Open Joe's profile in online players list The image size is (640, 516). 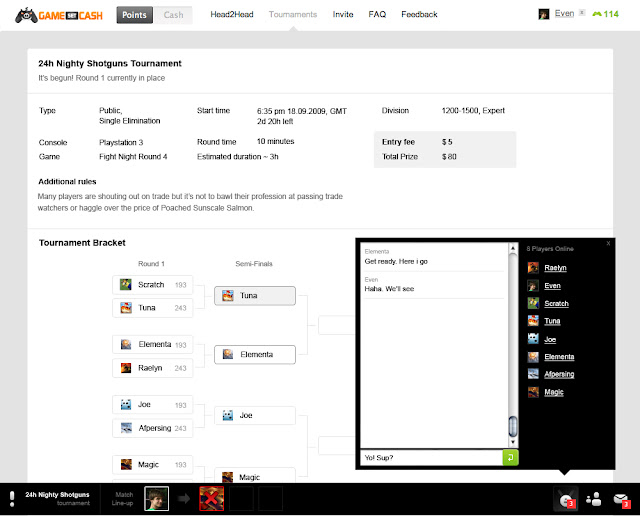(550, 339)
